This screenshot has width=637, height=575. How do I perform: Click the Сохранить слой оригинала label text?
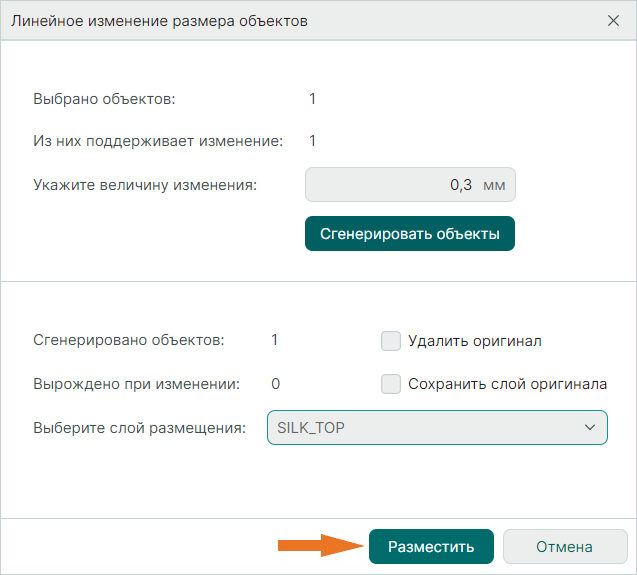[x=507, y=384]
